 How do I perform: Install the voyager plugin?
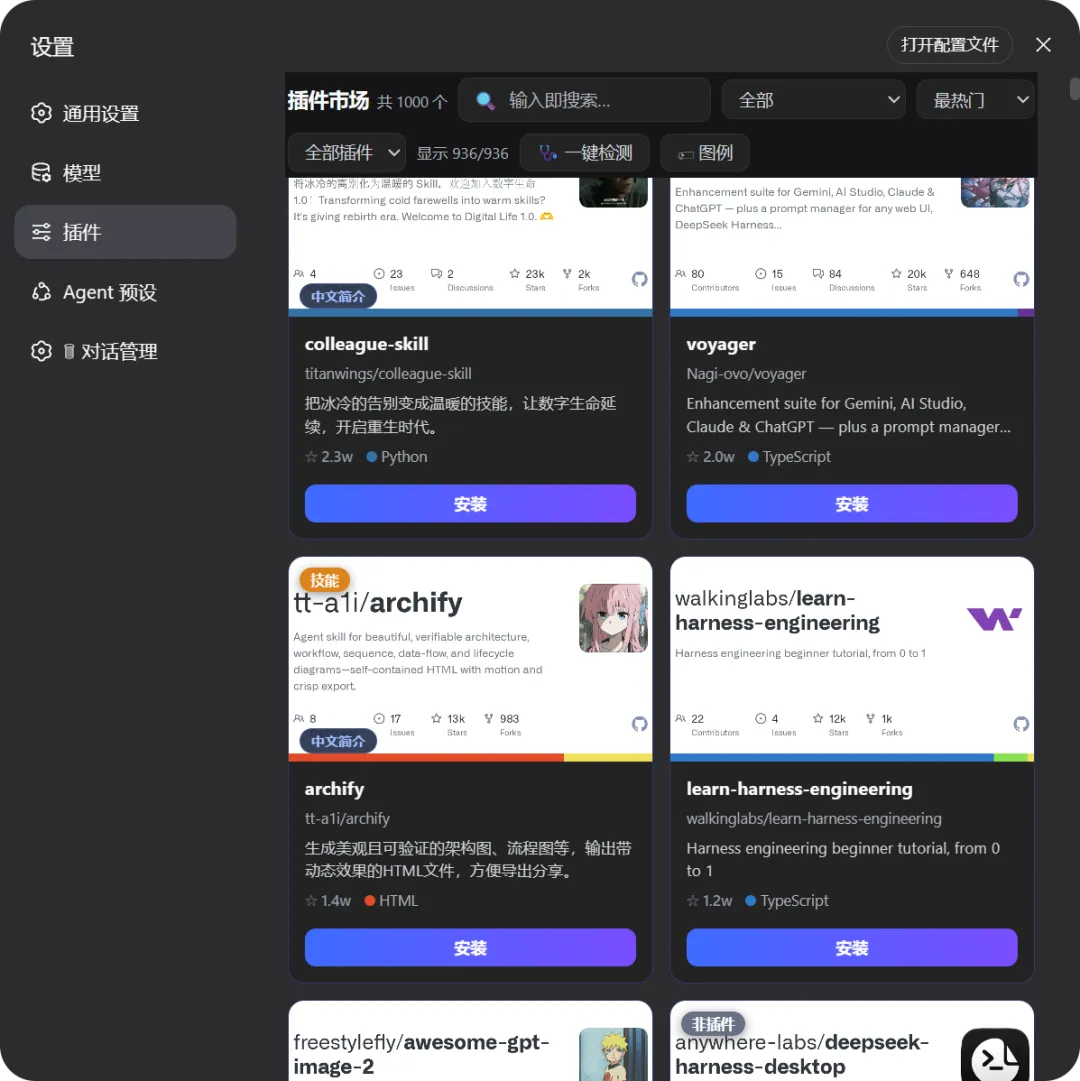(852, 504)
